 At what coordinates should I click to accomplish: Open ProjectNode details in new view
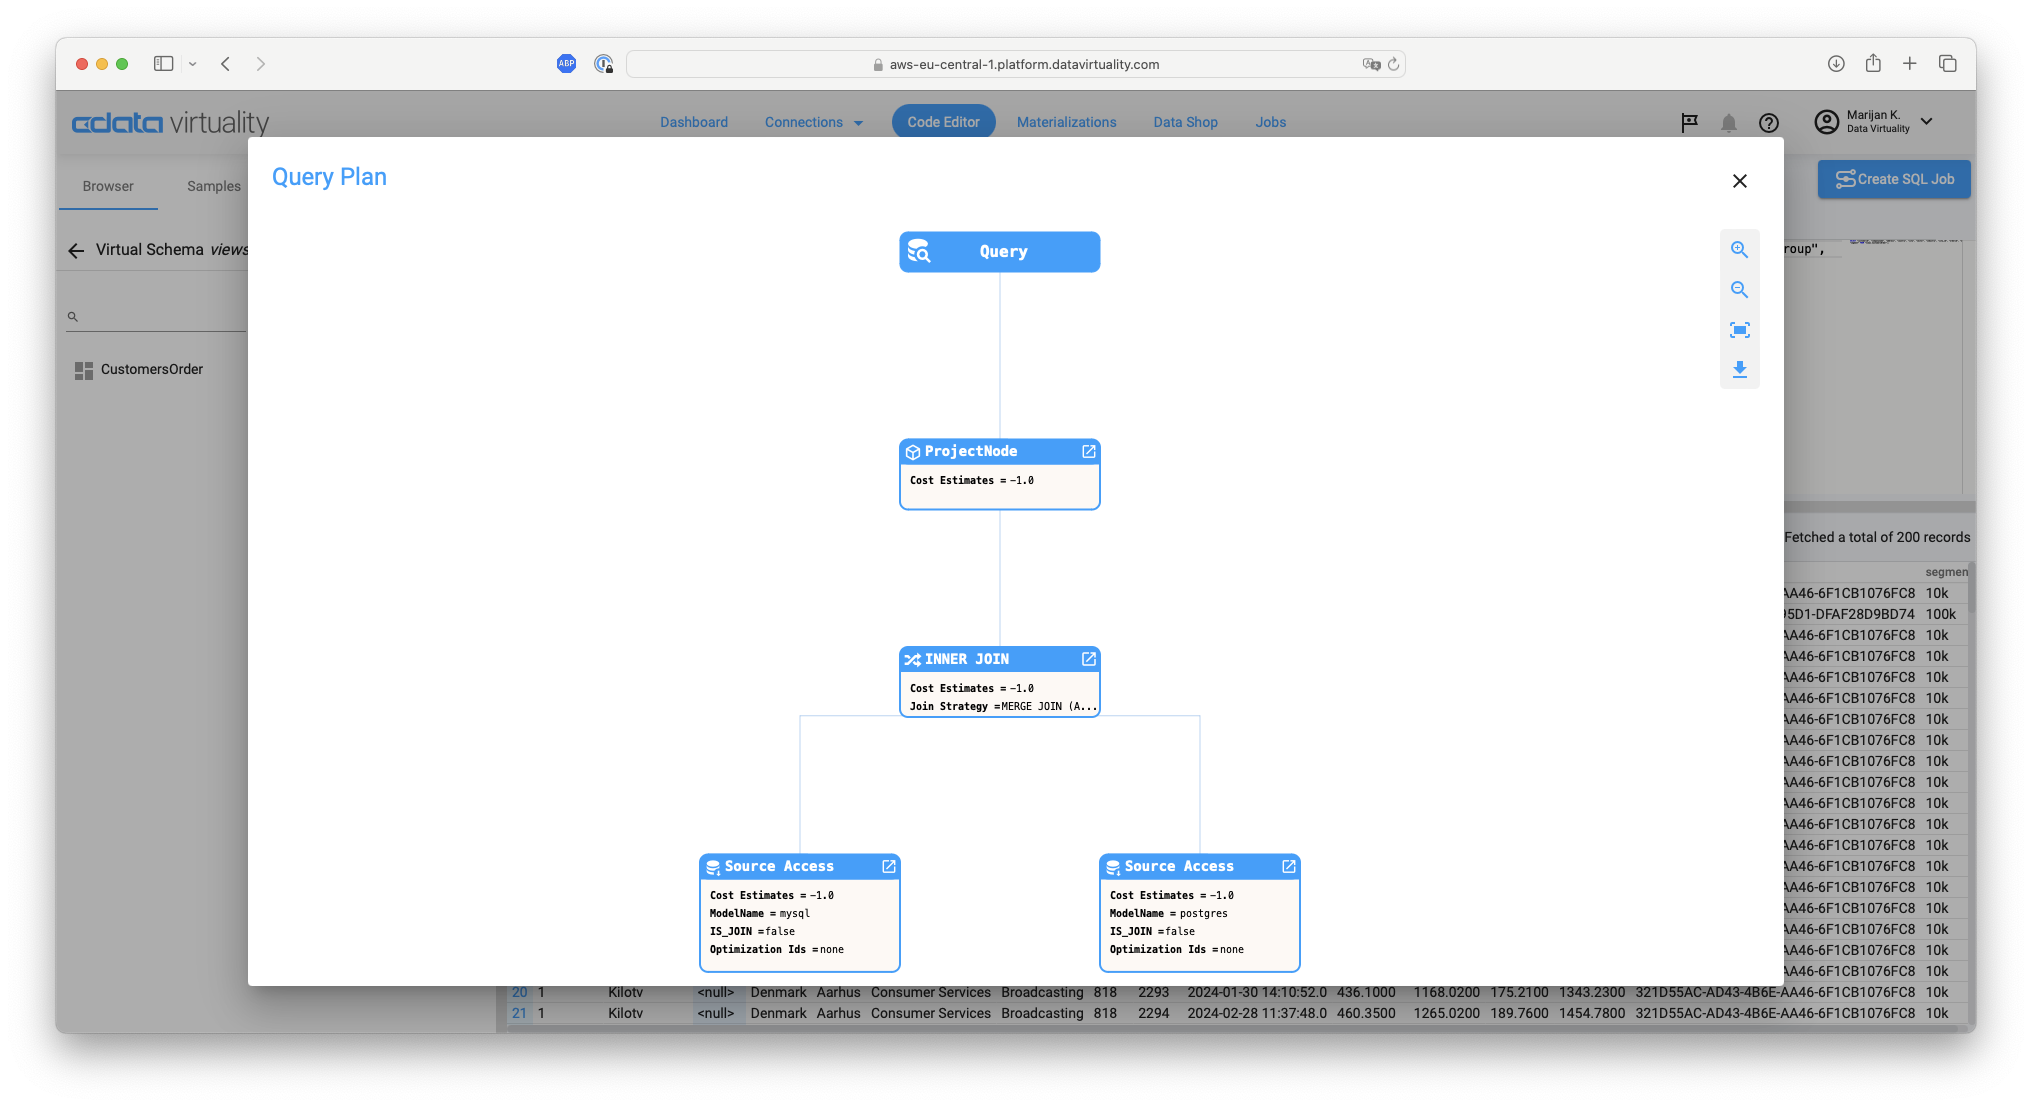pos(1088,451)
